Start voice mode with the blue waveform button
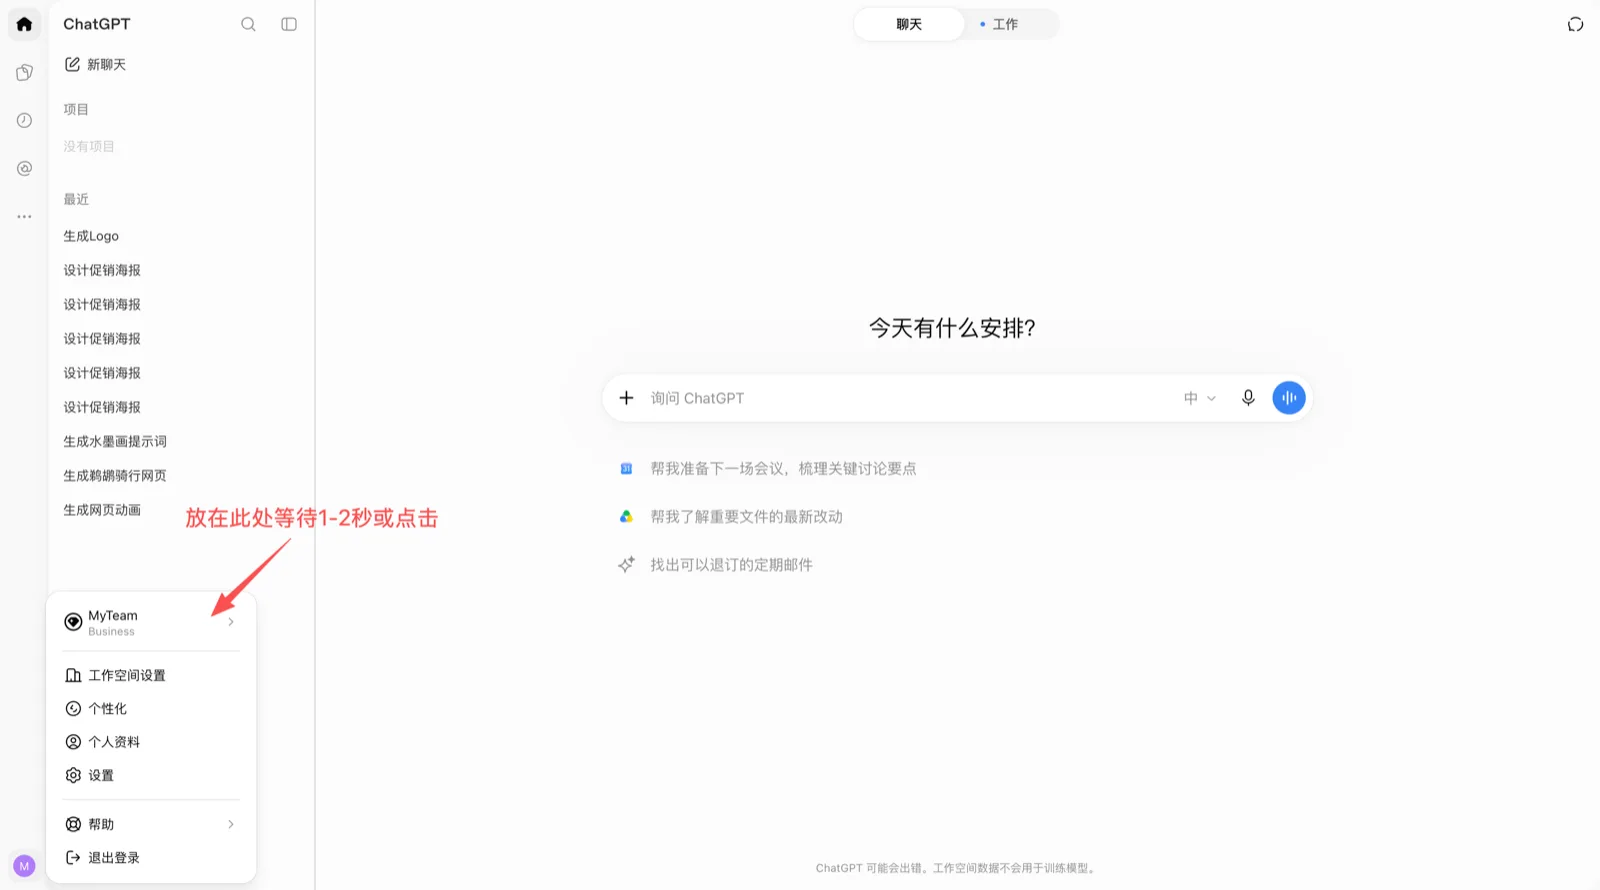 tap(1289, 398)
